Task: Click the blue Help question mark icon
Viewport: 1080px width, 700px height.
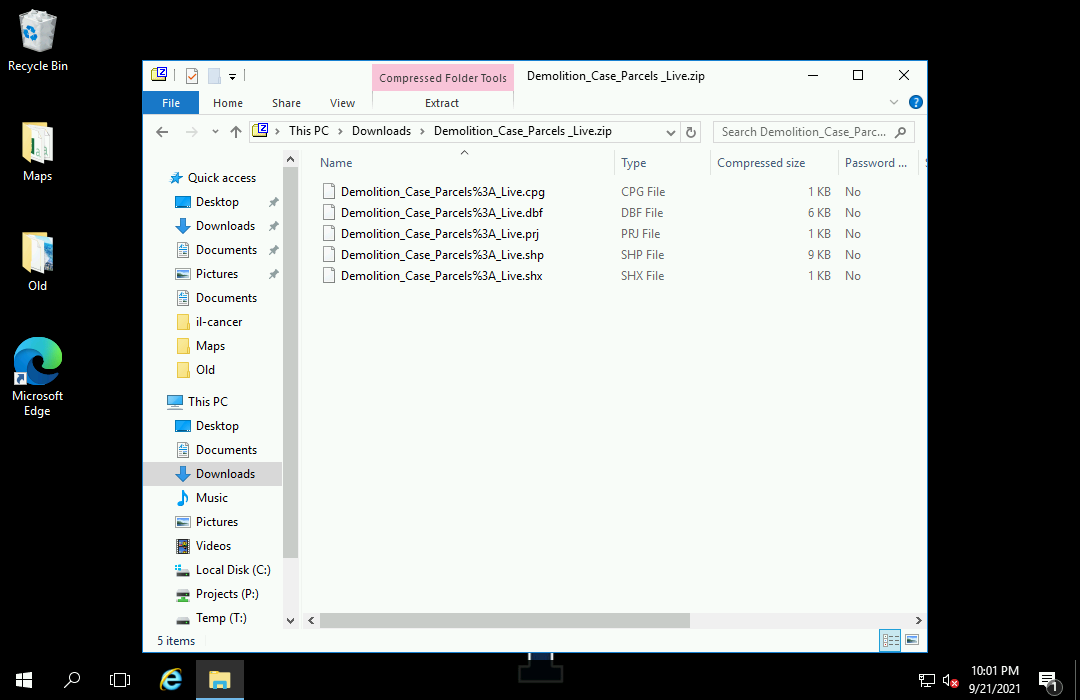Action: 915,102
